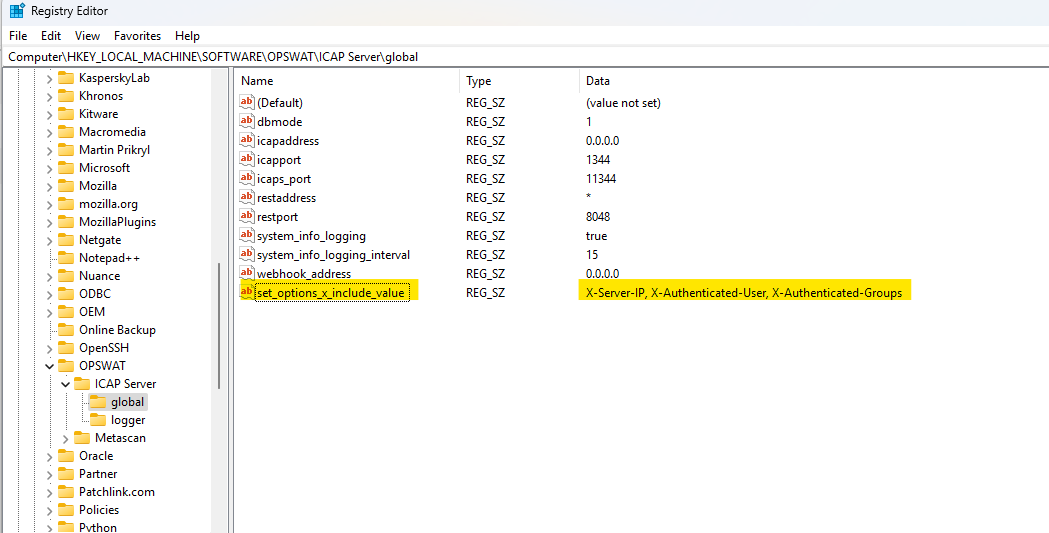The height and width of the screenshot is (533, 1049).
Task: Expand the Netgate key
Action: coord(49,240)
